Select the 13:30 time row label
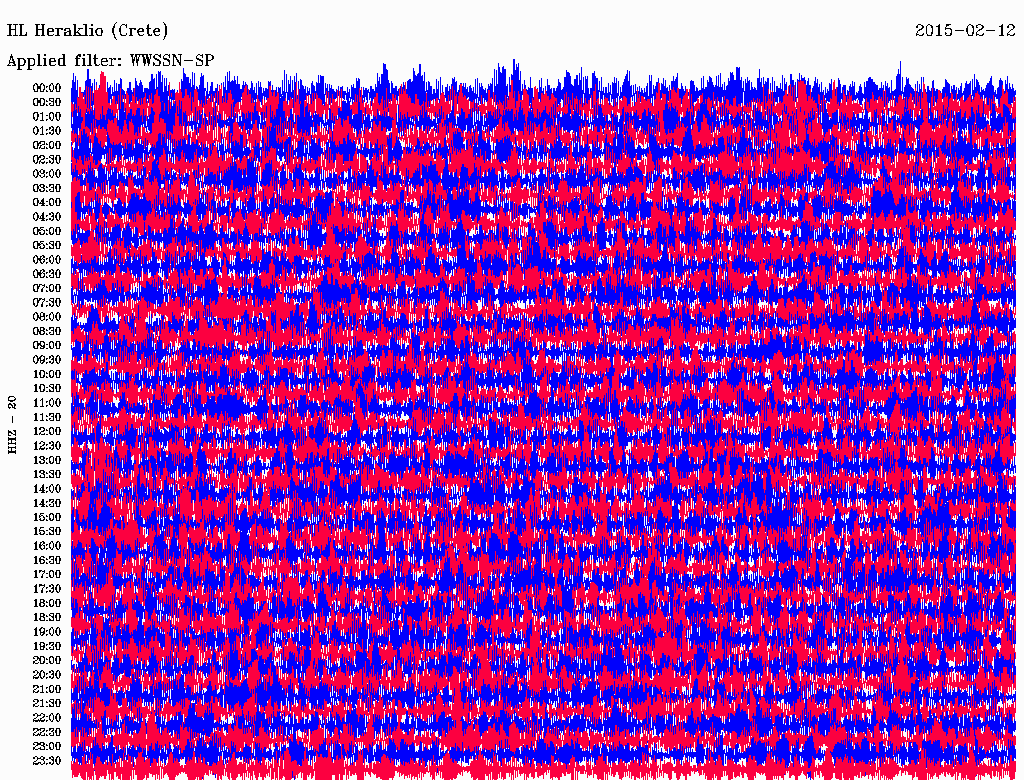The height and width of the screenshot is (780, 1024). pyautogui.click(x=47, y=475)
